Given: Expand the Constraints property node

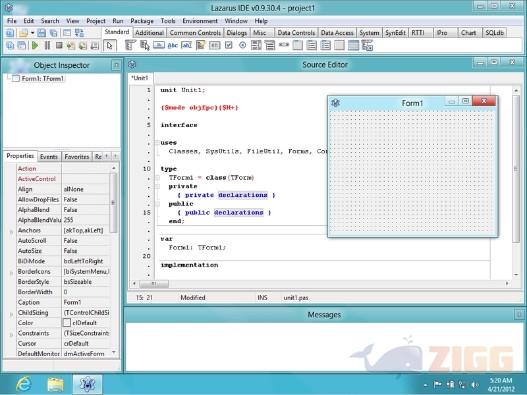Looking at the screenshot, I should tap(11, 334).
